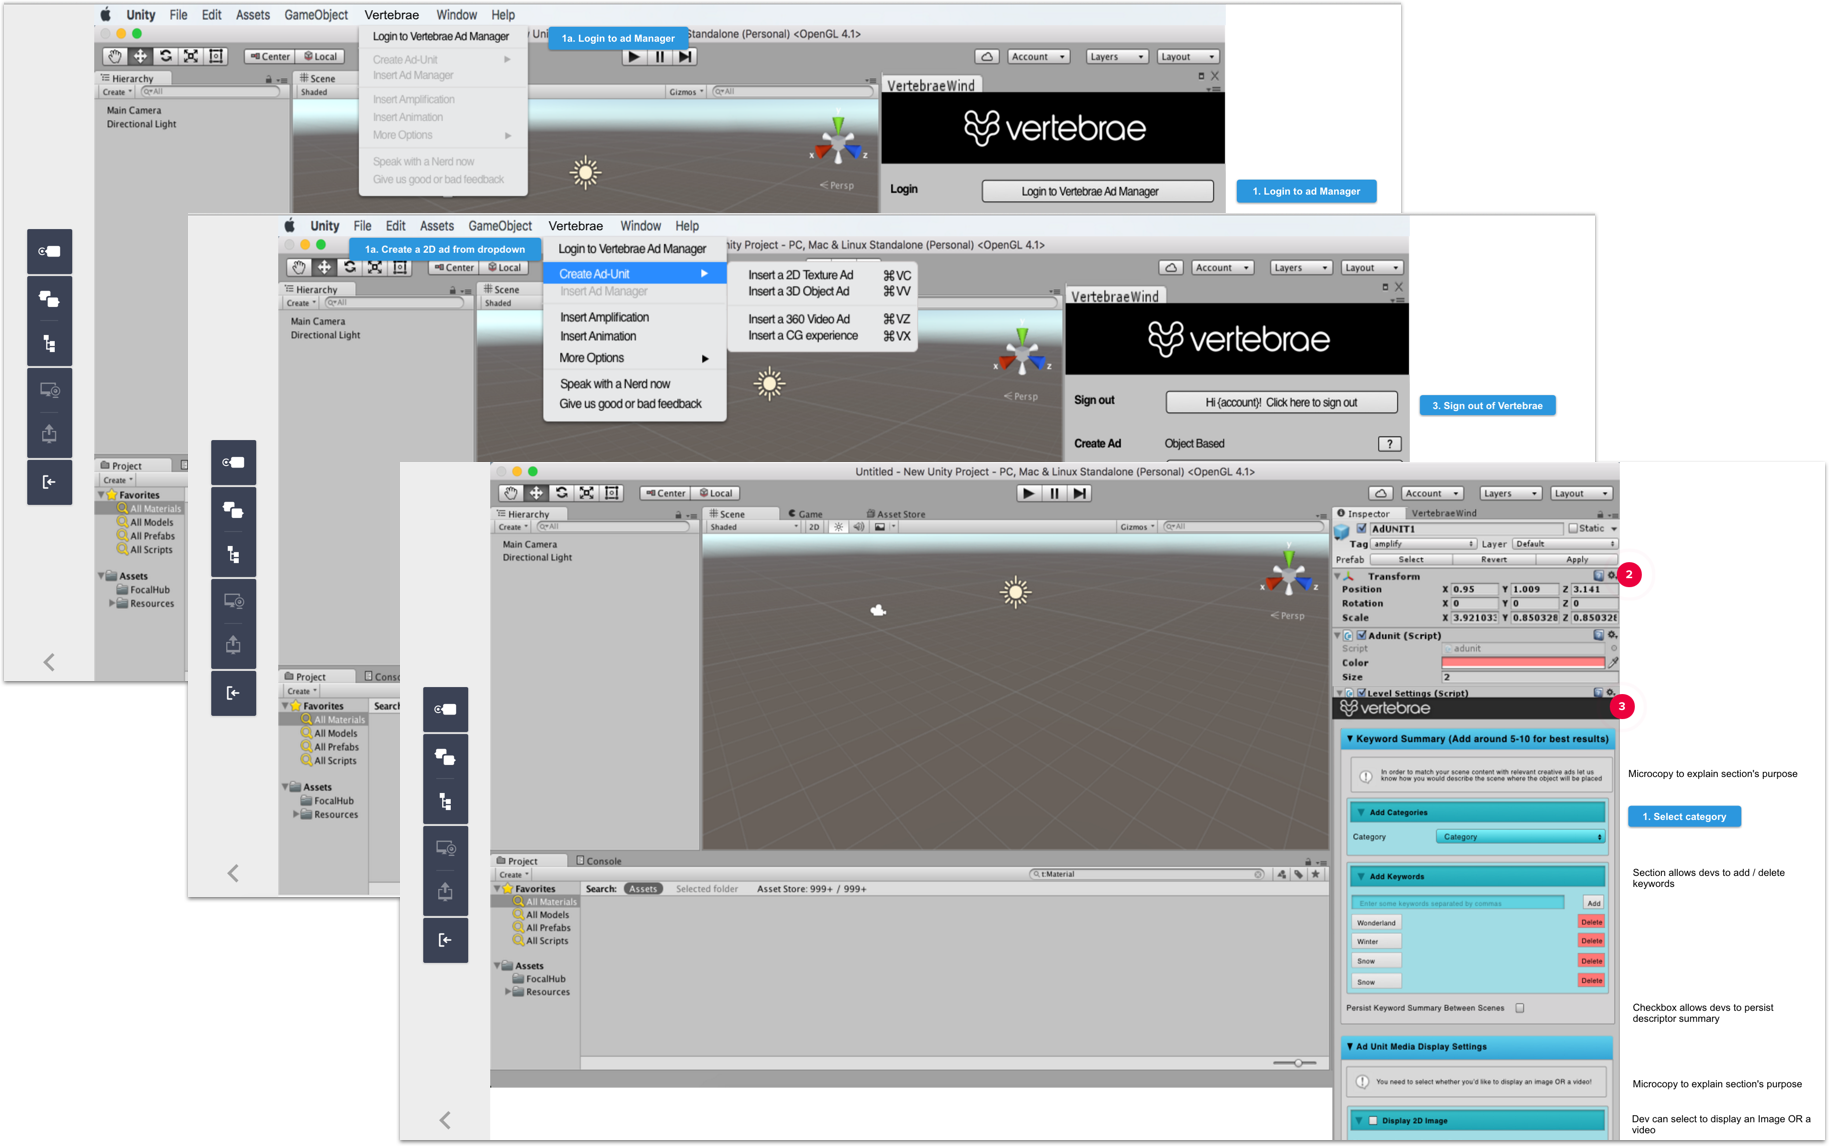Click the Color eyedropper in Adunit script
This screenshot has height=1146, width=1829.
(1612, 662)
